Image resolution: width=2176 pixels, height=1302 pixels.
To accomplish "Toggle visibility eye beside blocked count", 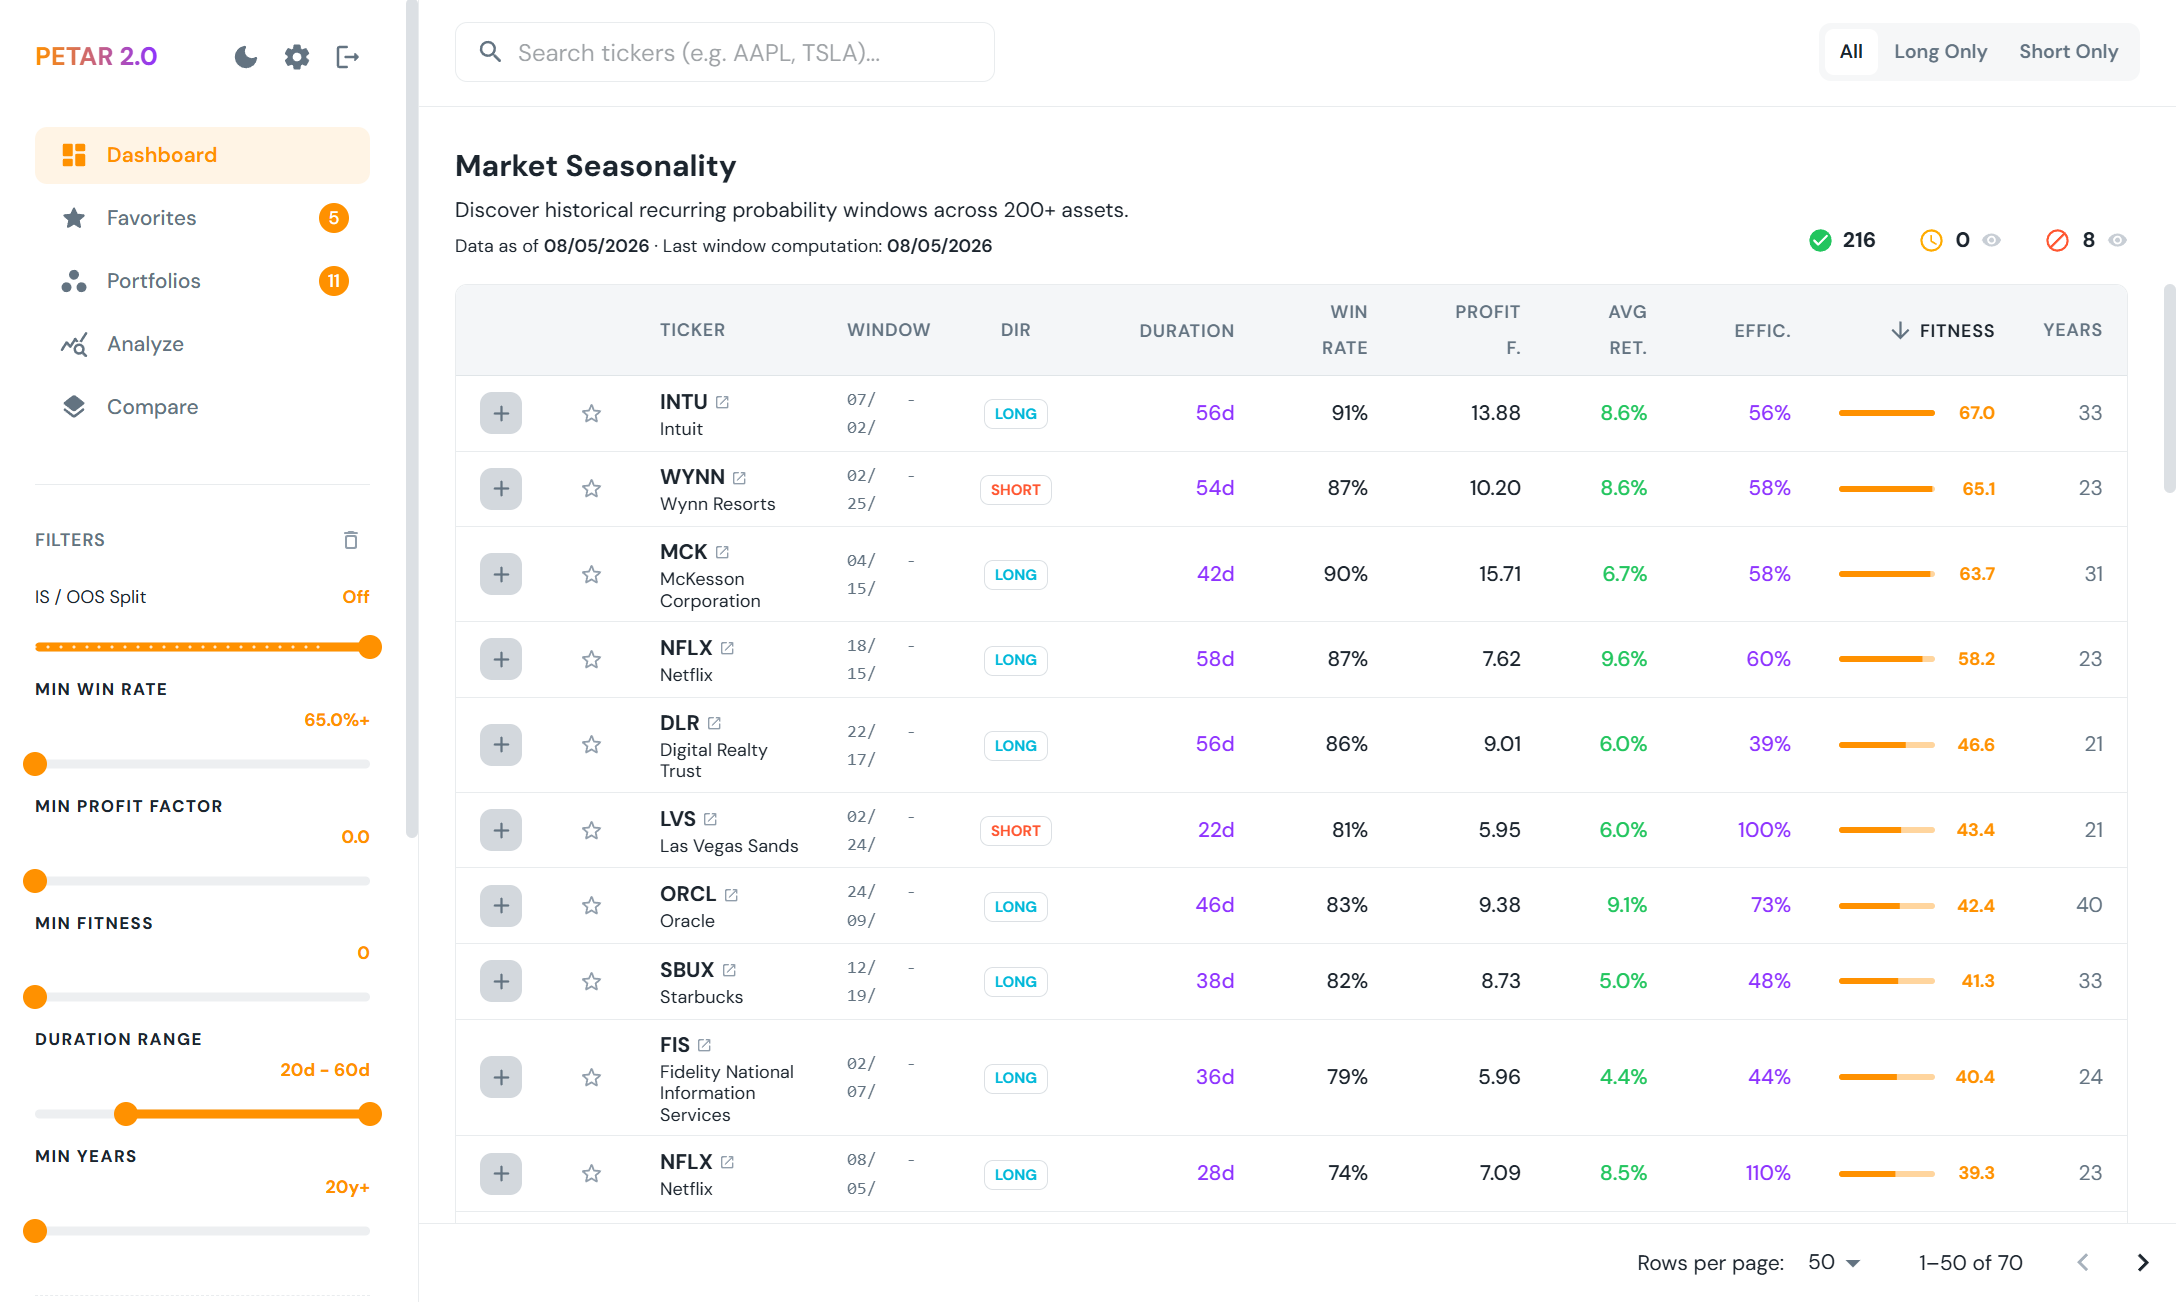I will point(2117,240).
